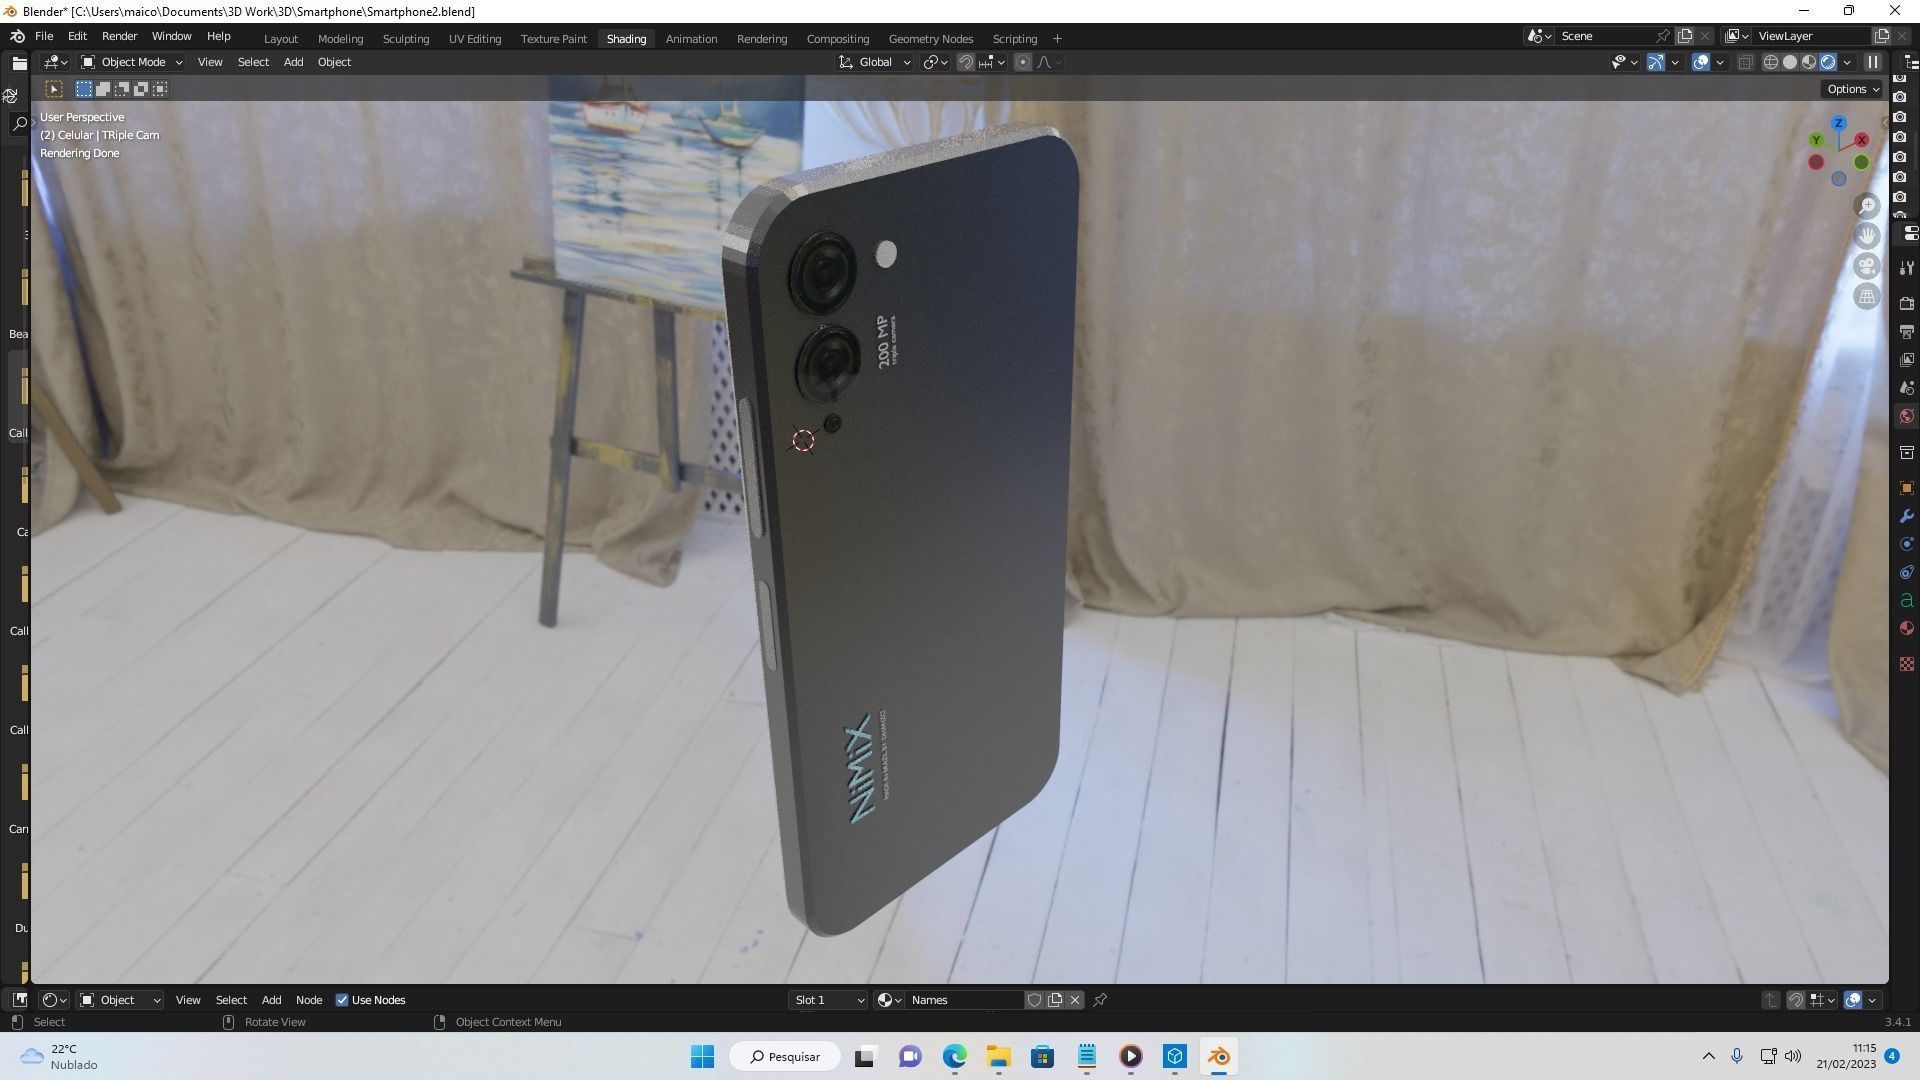Create new scene with the copy icon
The height and width of the screenshot is (1080, 1920).
[x=1685, y=36]
